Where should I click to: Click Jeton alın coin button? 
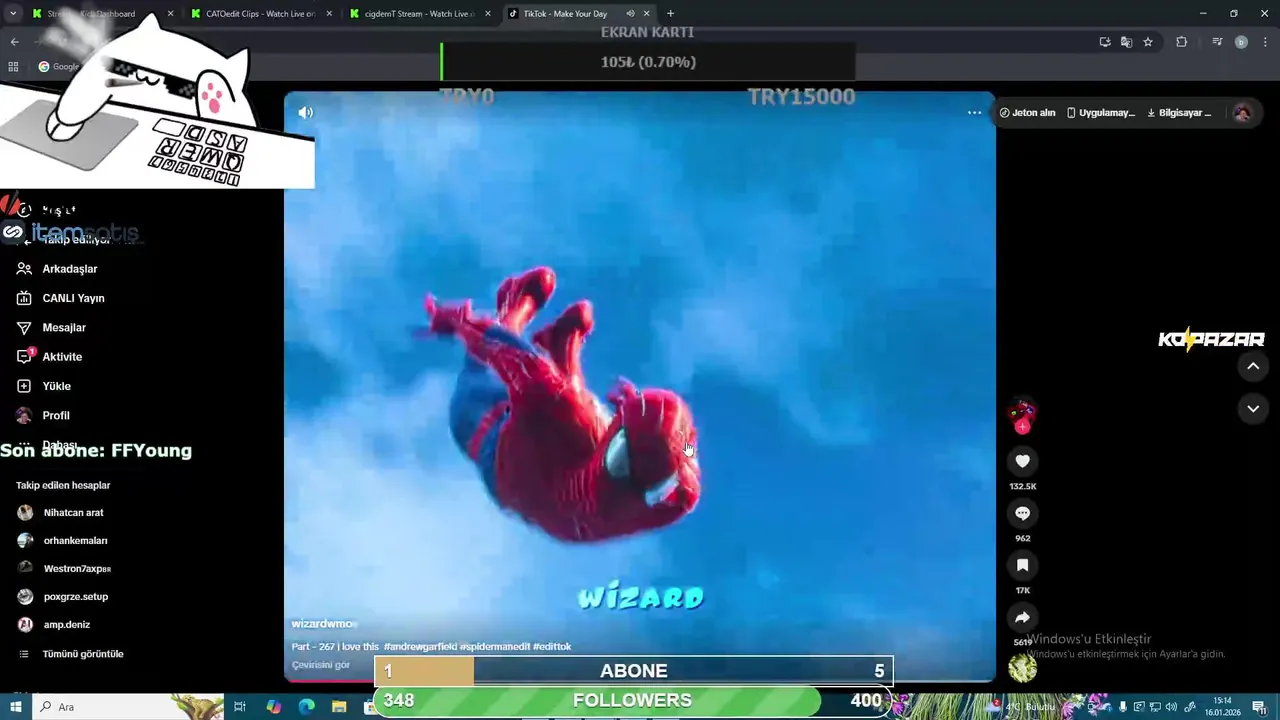click(1027, 113)
